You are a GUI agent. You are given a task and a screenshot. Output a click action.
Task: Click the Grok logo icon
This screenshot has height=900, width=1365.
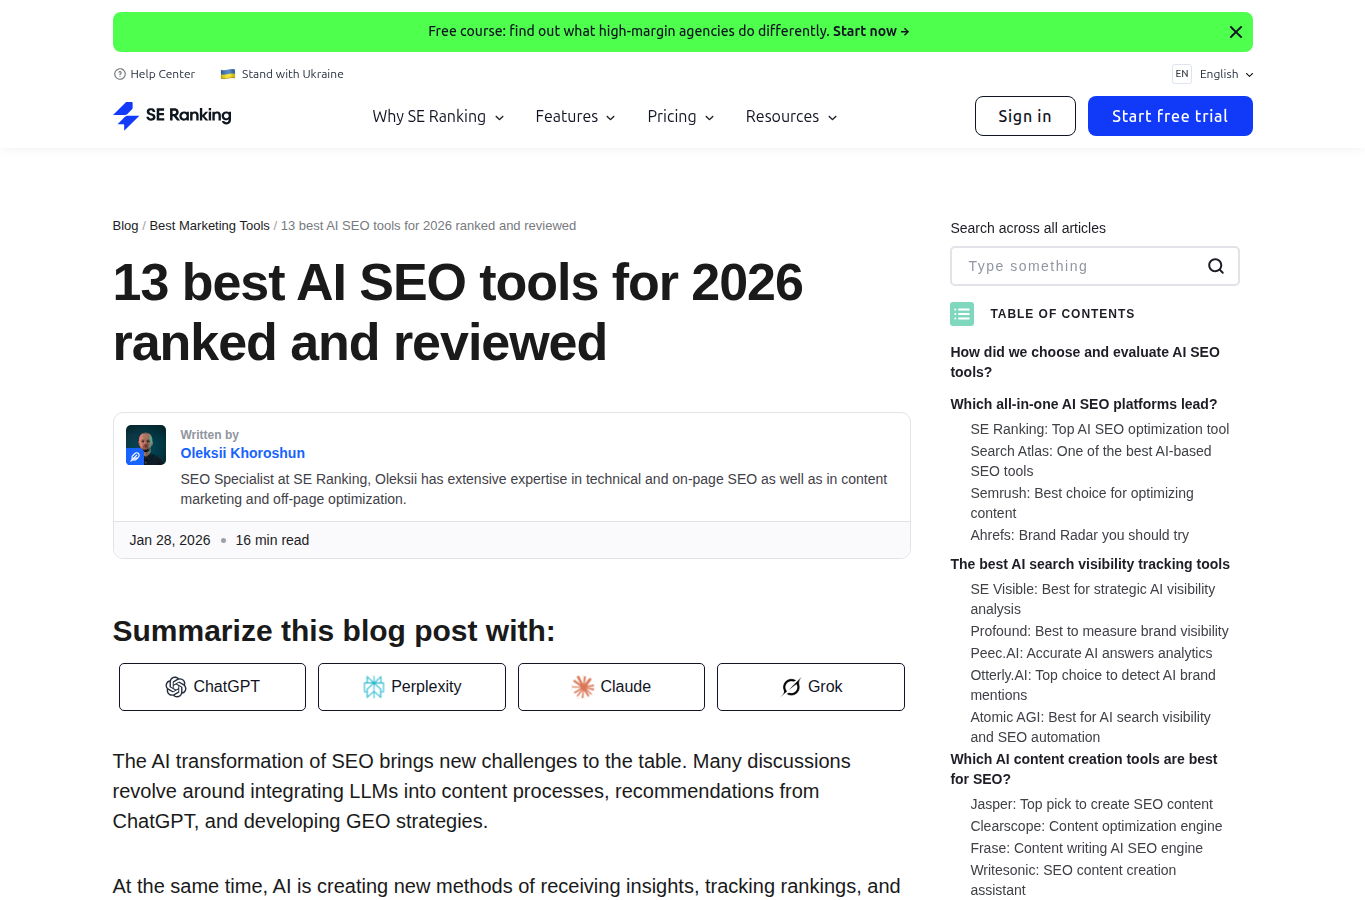point(791,687)
